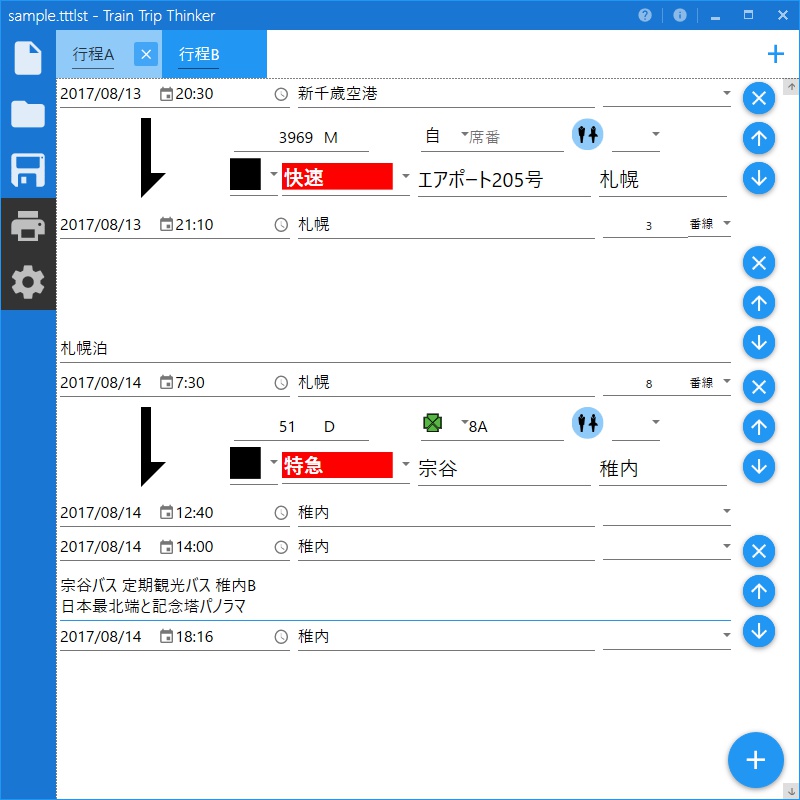Print the itinerary with printer icon
The image size is (800, 800).
point(28,226)
